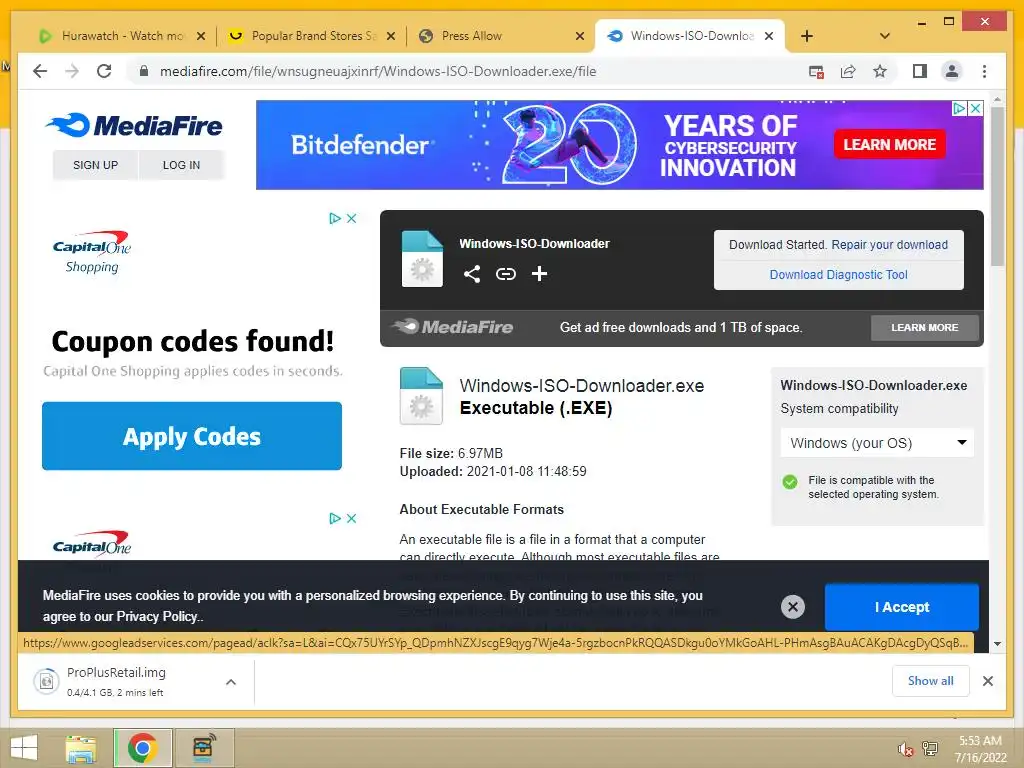Reload the MediaFire page
Image resolution: width=1024 pixels, height=768 pixels.
point(104,71)
